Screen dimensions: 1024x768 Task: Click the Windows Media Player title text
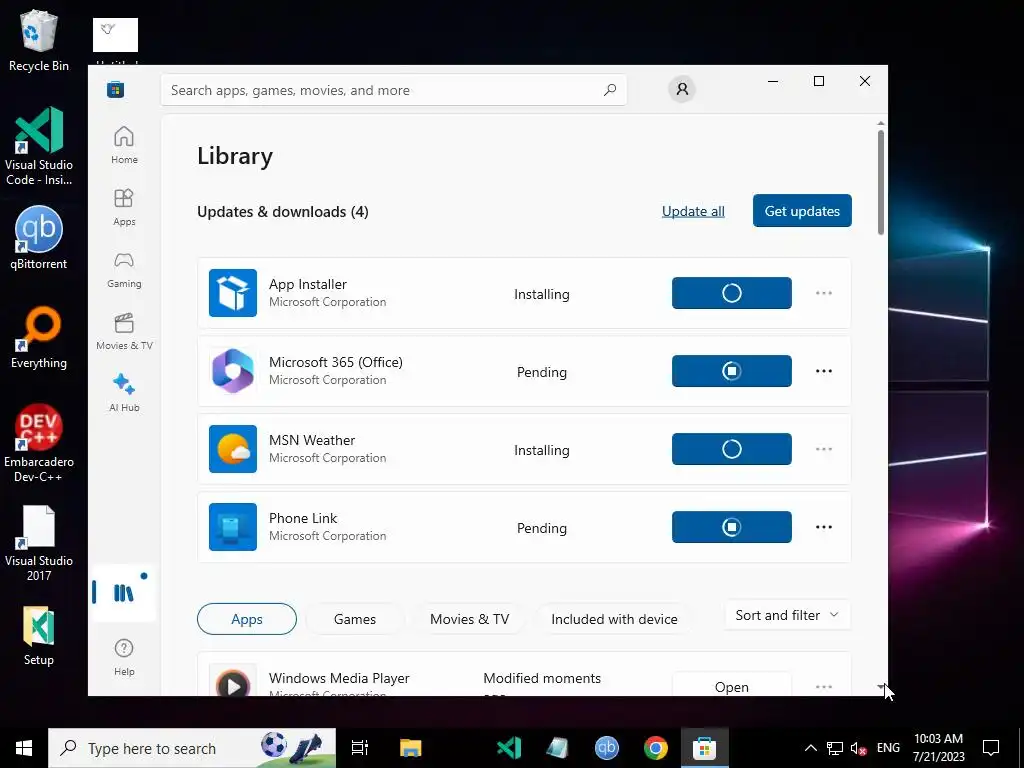point(339,678)
